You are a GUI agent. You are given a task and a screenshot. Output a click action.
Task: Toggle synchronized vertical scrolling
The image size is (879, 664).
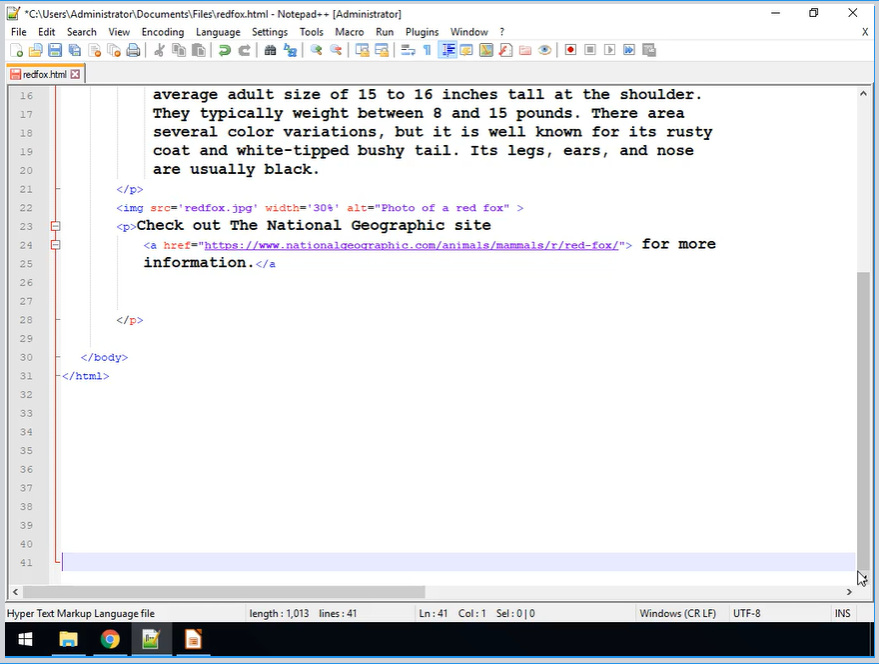pyautogui.click(x=362, y=50)
